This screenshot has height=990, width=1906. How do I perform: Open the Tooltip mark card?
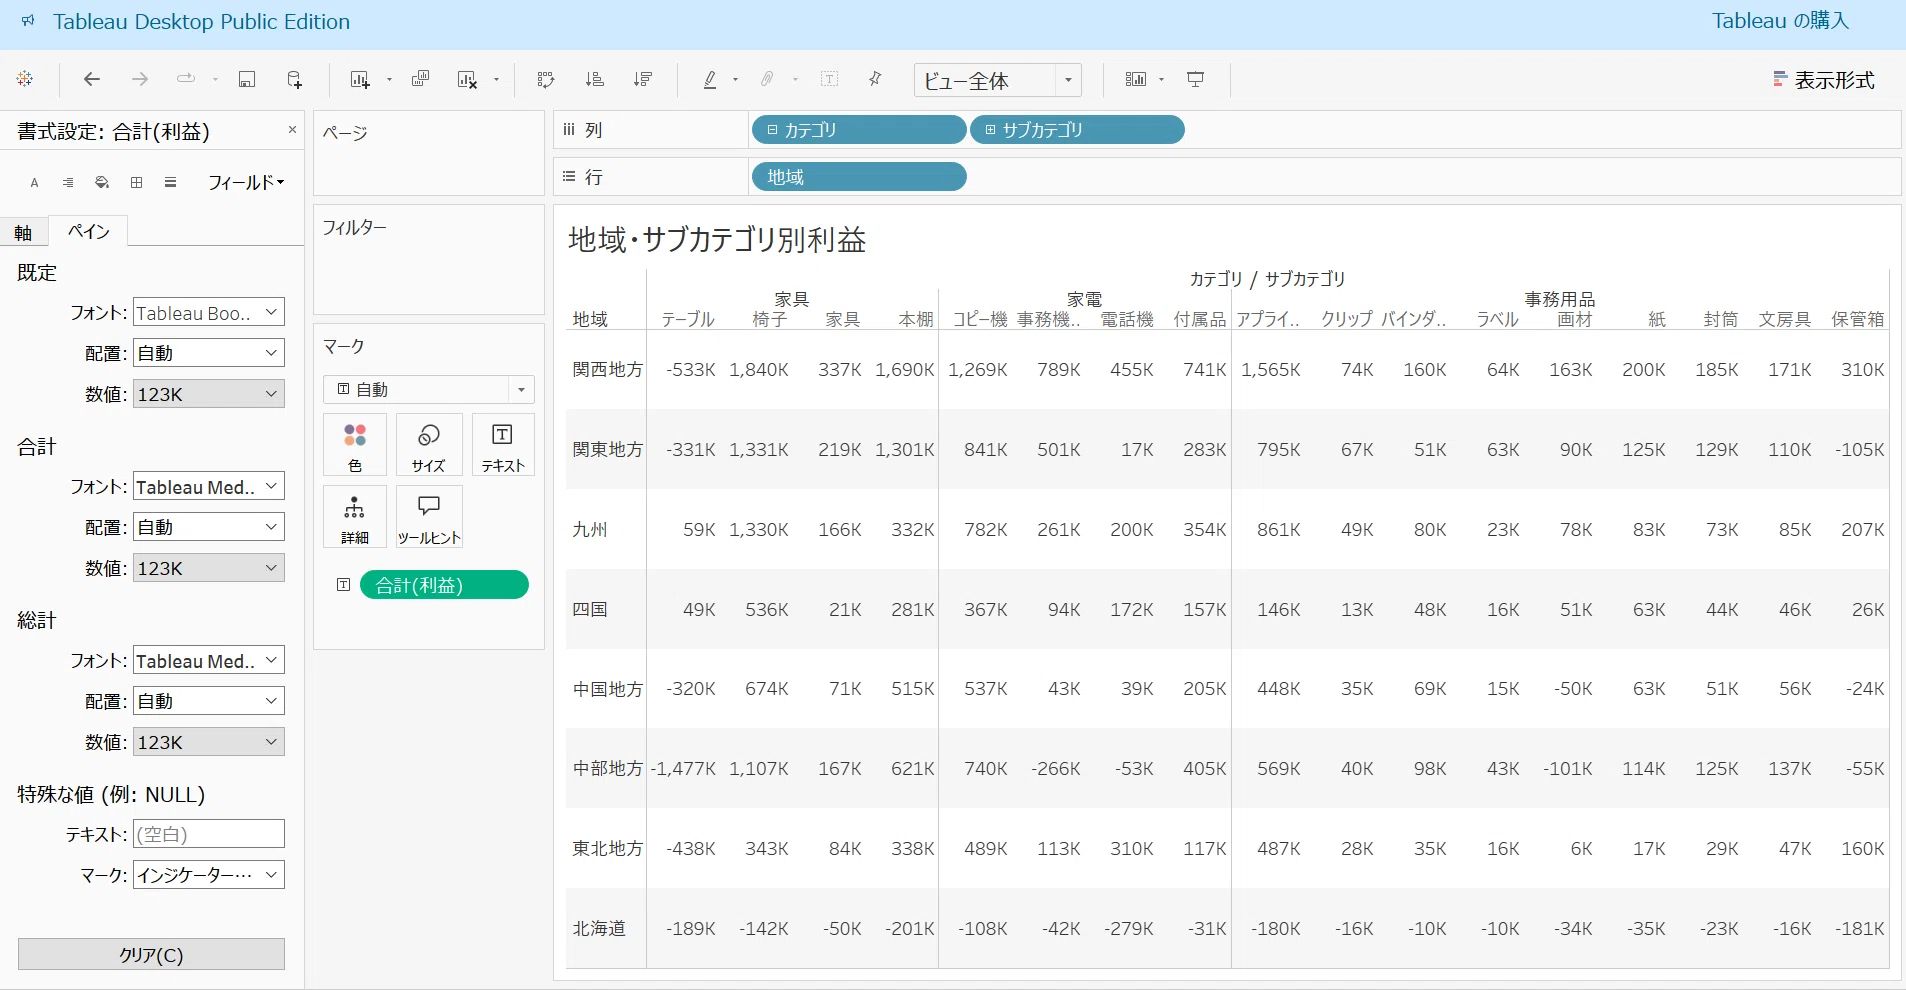[x=429, y=517]
